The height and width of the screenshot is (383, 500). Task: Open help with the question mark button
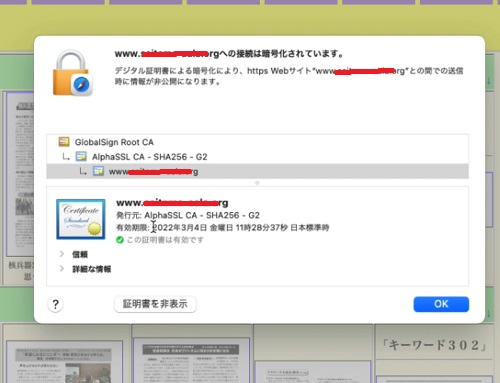(x=56, y=304)
